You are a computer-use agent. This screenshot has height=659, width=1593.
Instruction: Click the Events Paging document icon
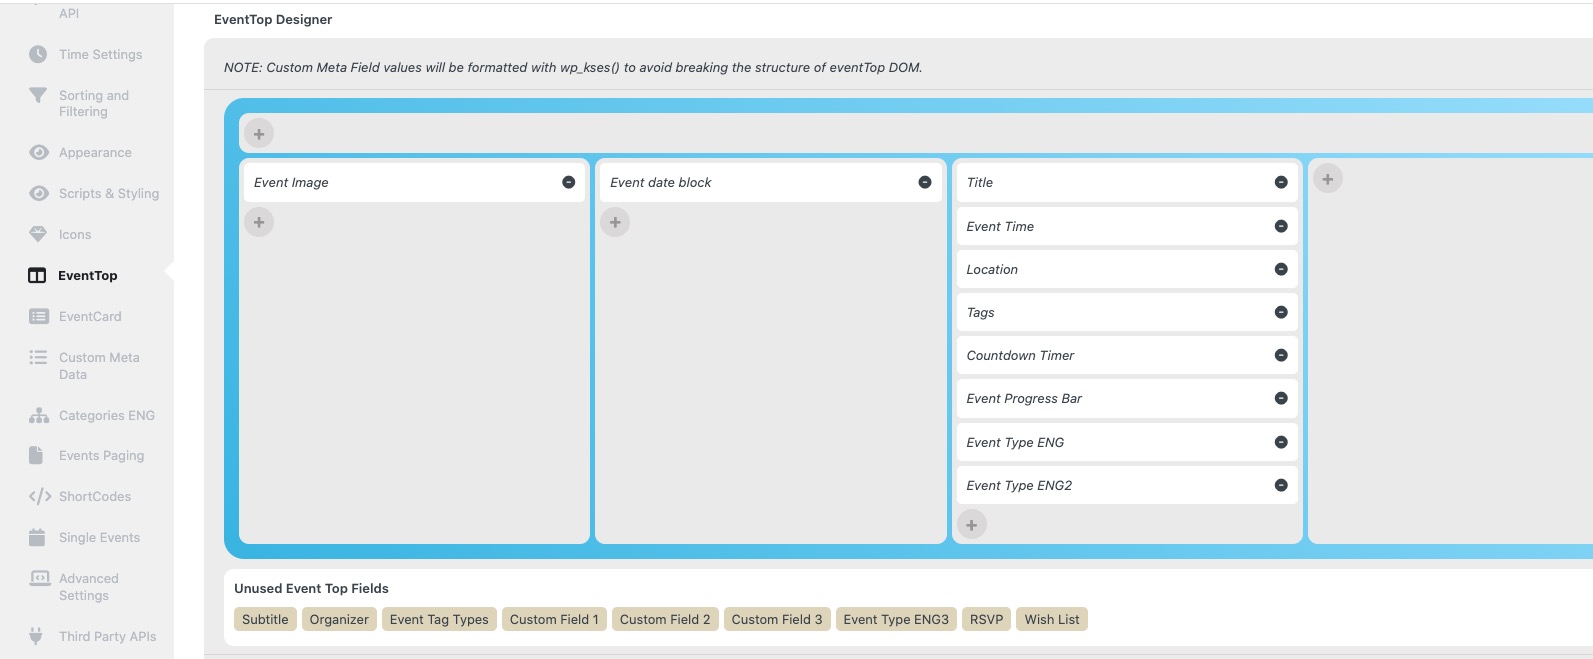tap(36, 455)
